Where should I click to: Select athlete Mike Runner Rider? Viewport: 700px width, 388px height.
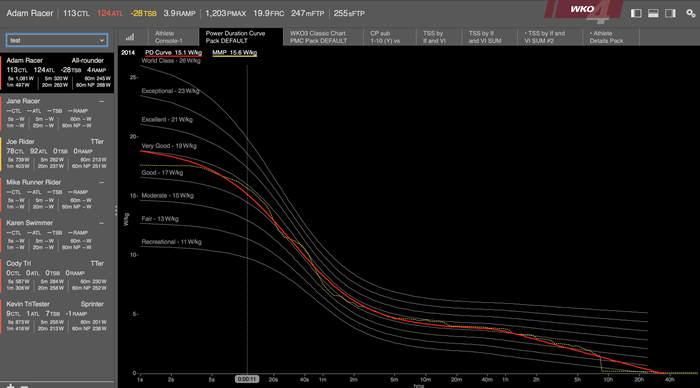pos(57,196)
